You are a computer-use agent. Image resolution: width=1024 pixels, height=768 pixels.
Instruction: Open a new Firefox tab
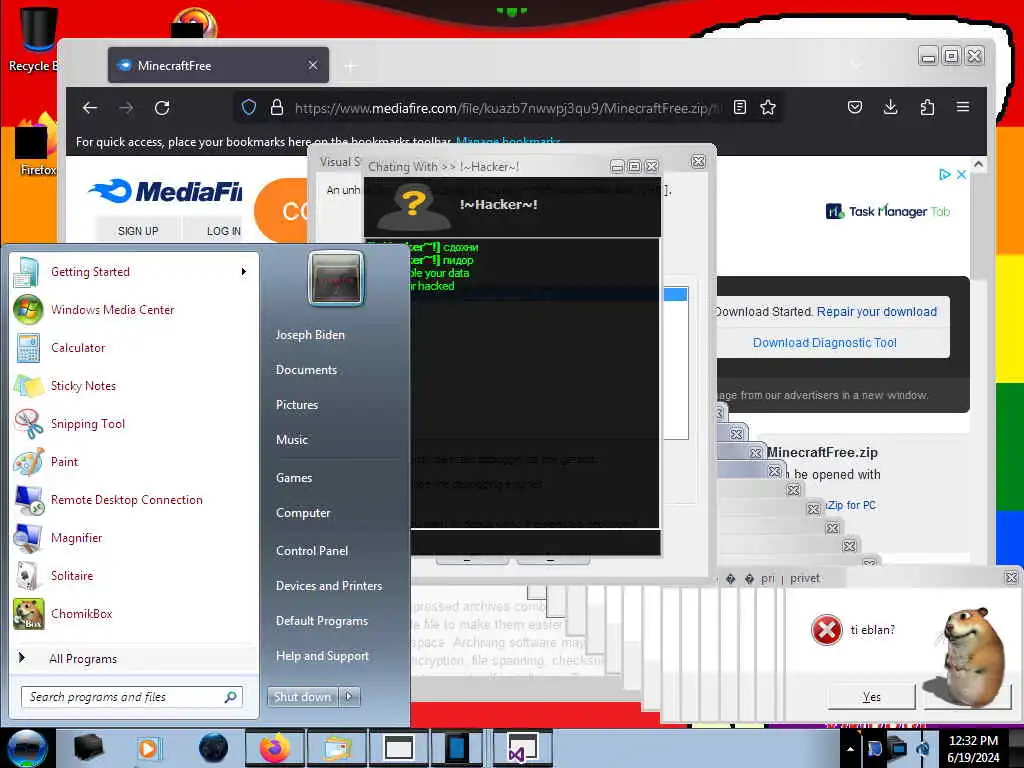click(x=351, y=66)
